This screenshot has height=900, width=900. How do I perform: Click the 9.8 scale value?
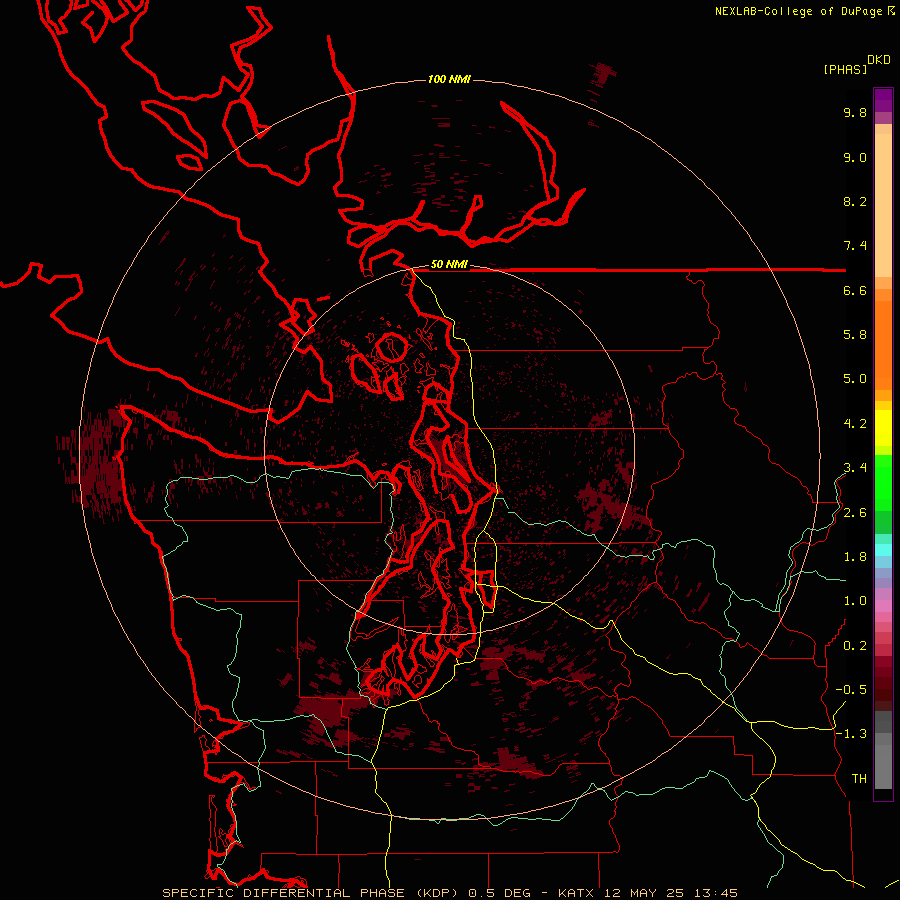pyautogui.click(x=855, y=112)
